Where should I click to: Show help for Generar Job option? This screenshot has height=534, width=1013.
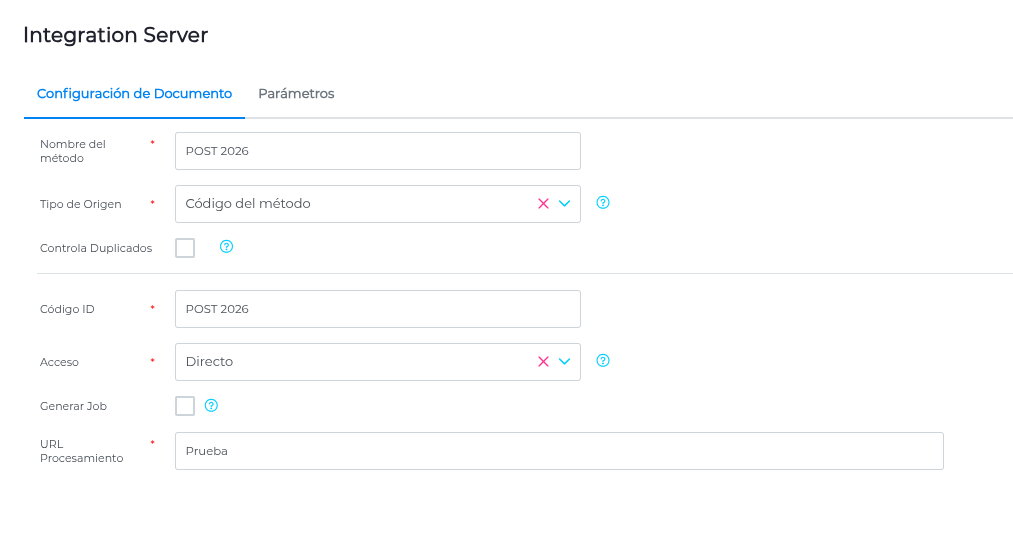click(211, 405)
